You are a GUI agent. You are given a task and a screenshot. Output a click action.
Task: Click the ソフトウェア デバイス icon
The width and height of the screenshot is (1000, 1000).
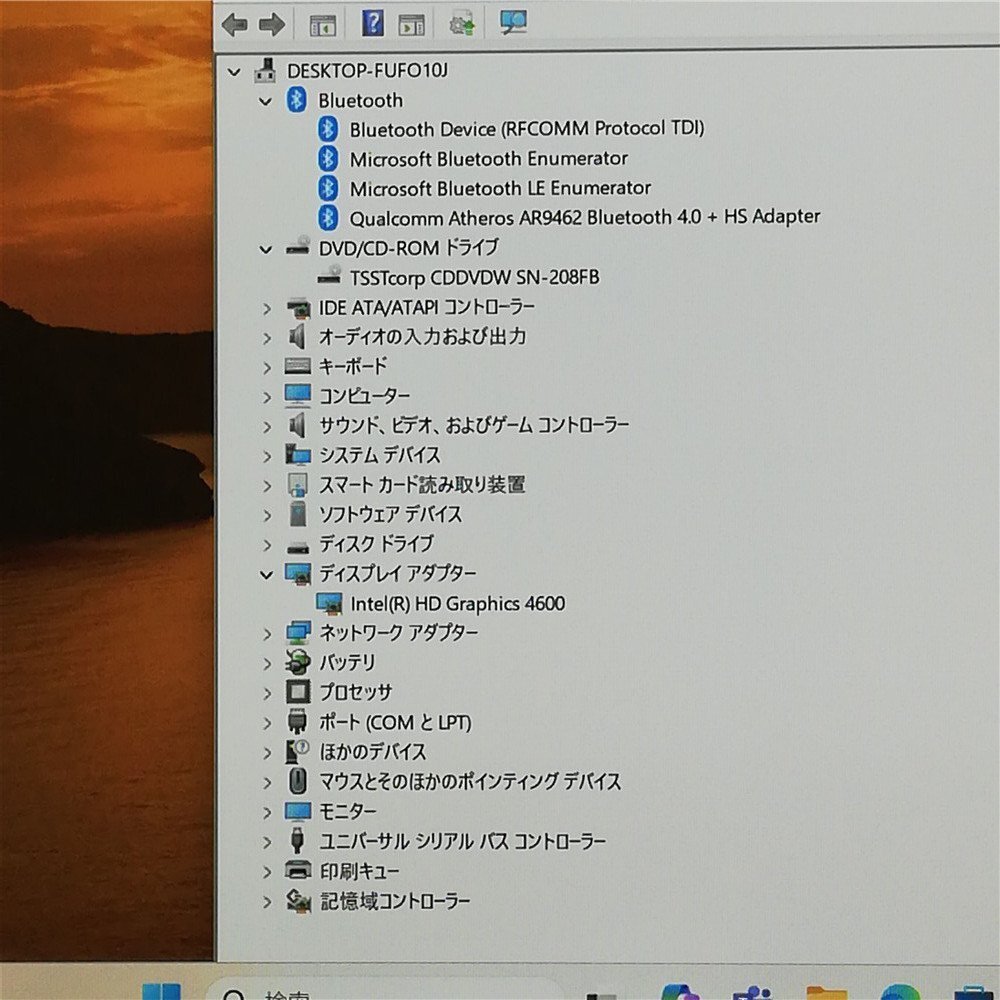(x=298, y=514)
